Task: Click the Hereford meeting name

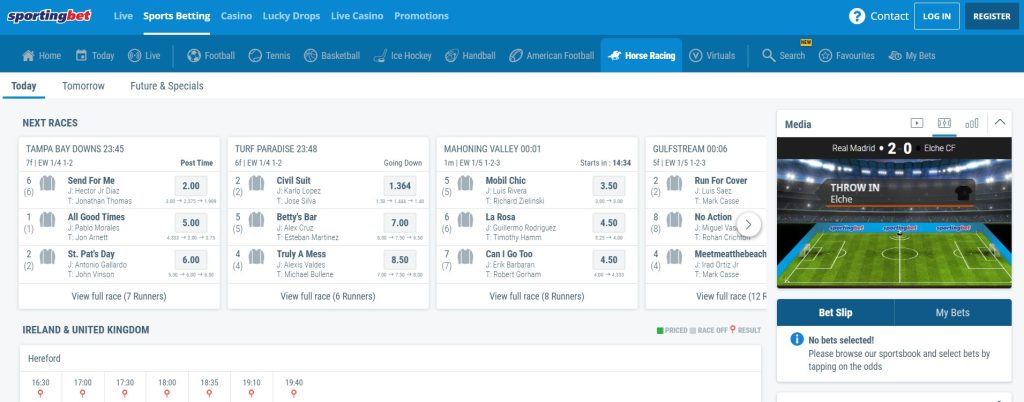Action: [44, 358]
